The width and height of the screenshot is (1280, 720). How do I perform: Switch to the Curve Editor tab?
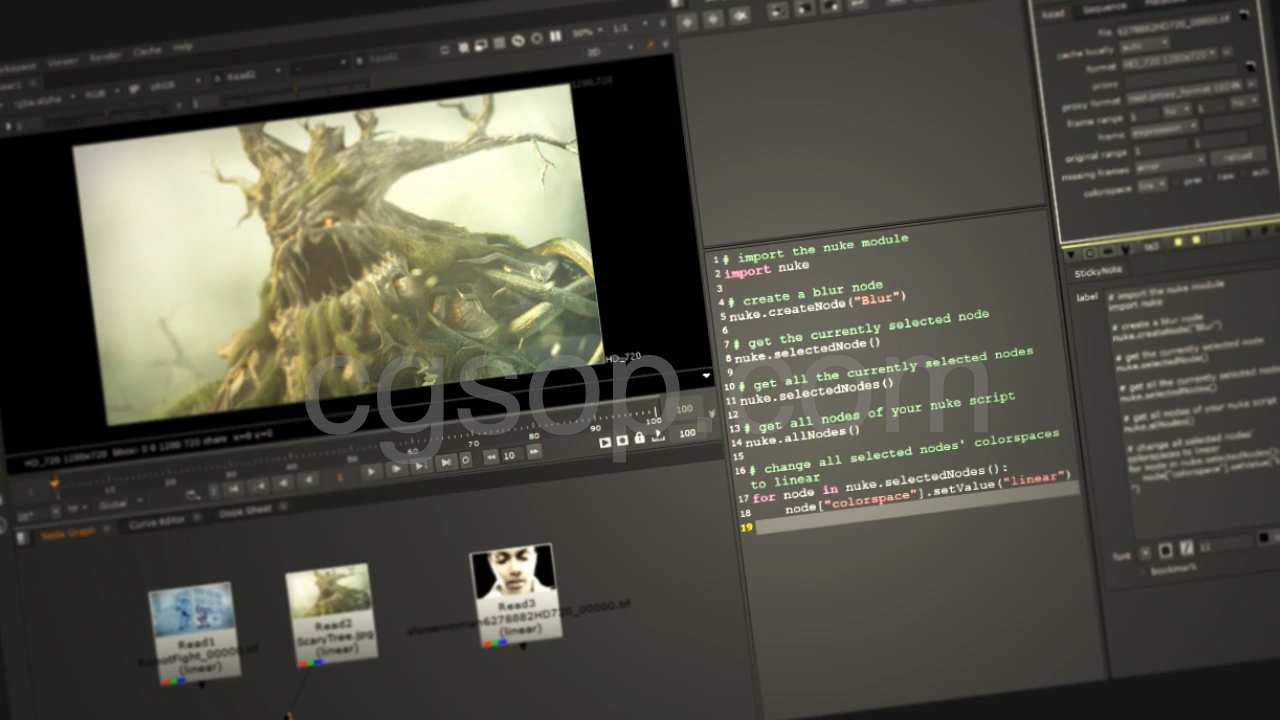click(x=156, y=523)
